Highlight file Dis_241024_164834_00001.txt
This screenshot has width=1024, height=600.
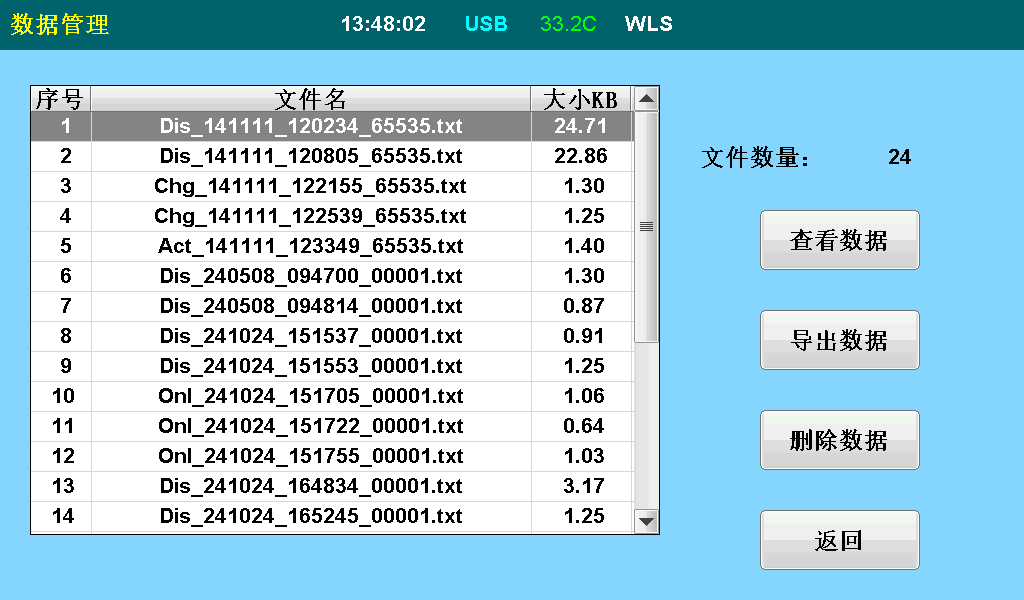point(311,486)
